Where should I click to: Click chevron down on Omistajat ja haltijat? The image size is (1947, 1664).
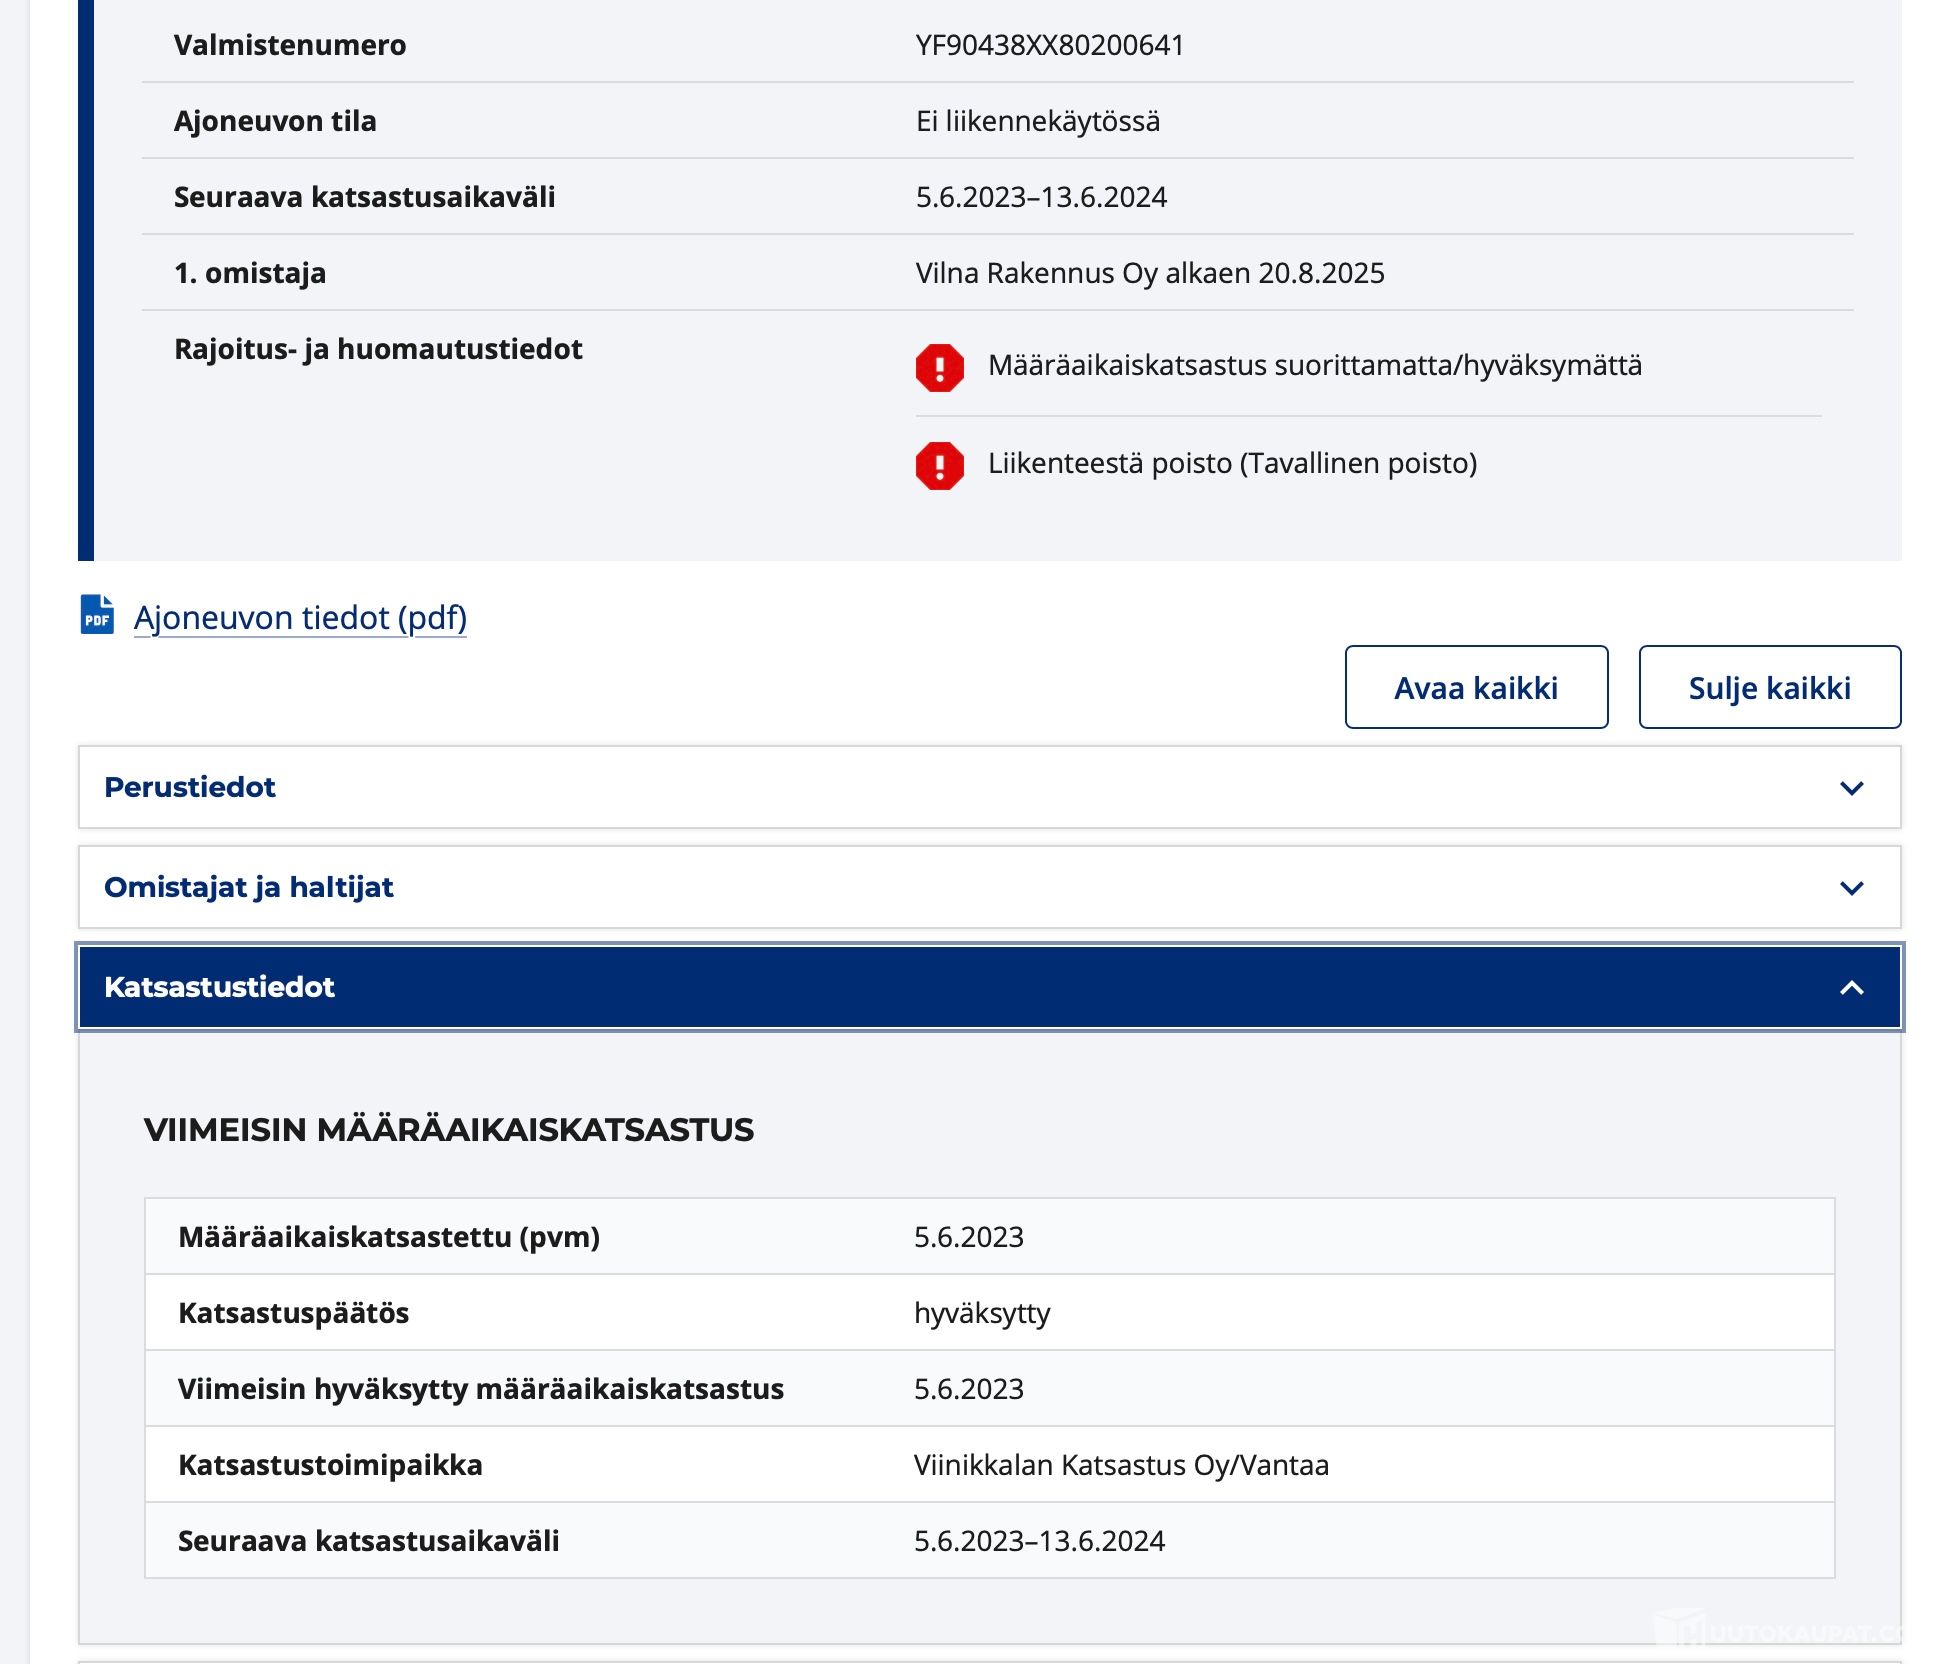[x=1851, y=888]
